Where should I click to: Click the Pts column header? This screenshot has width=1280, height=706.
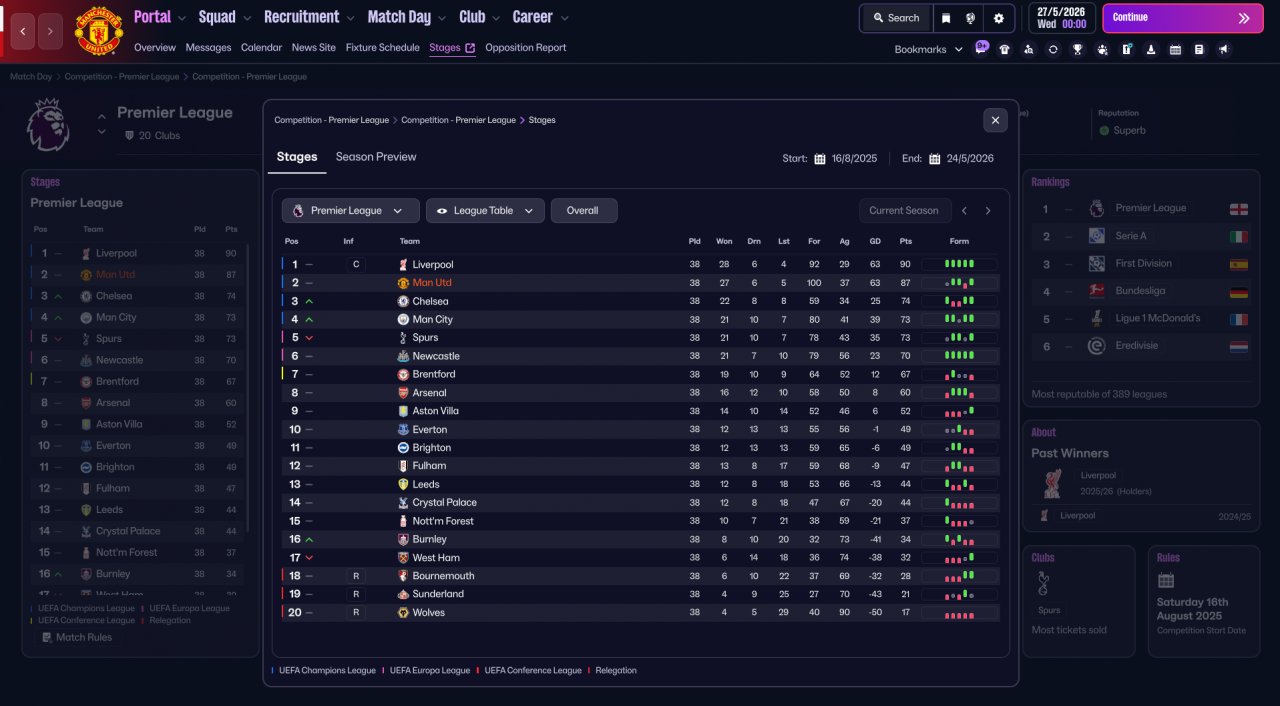(906, 241)
